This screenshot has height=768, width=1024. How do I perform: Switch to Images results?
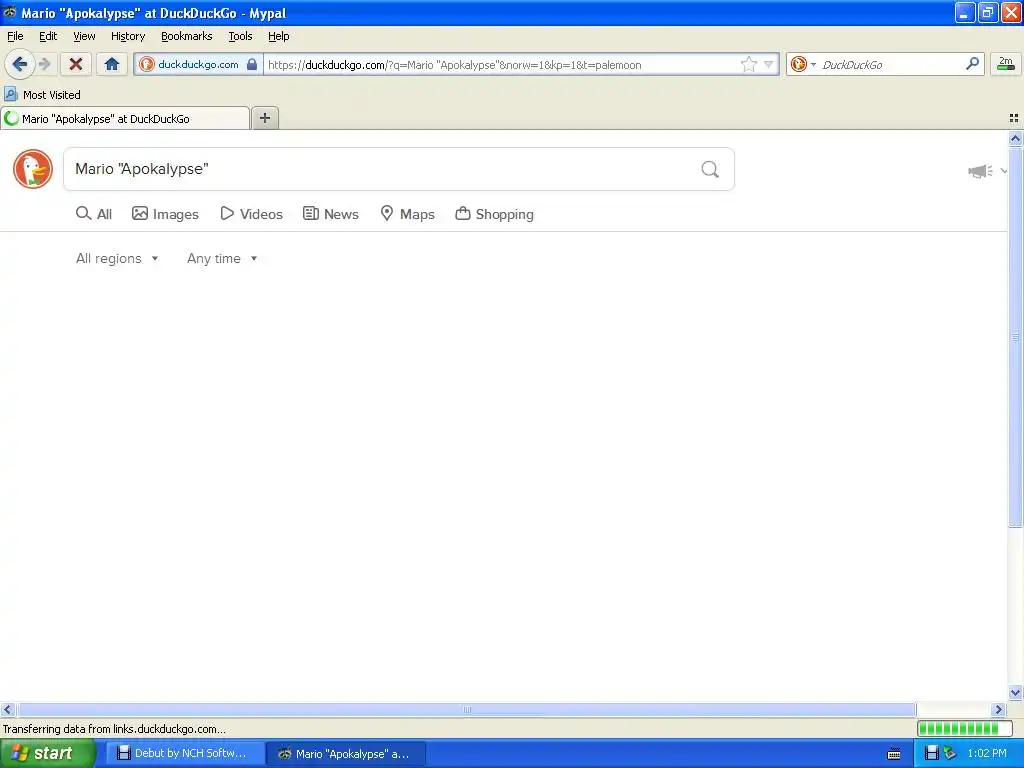tap(165, 214)
